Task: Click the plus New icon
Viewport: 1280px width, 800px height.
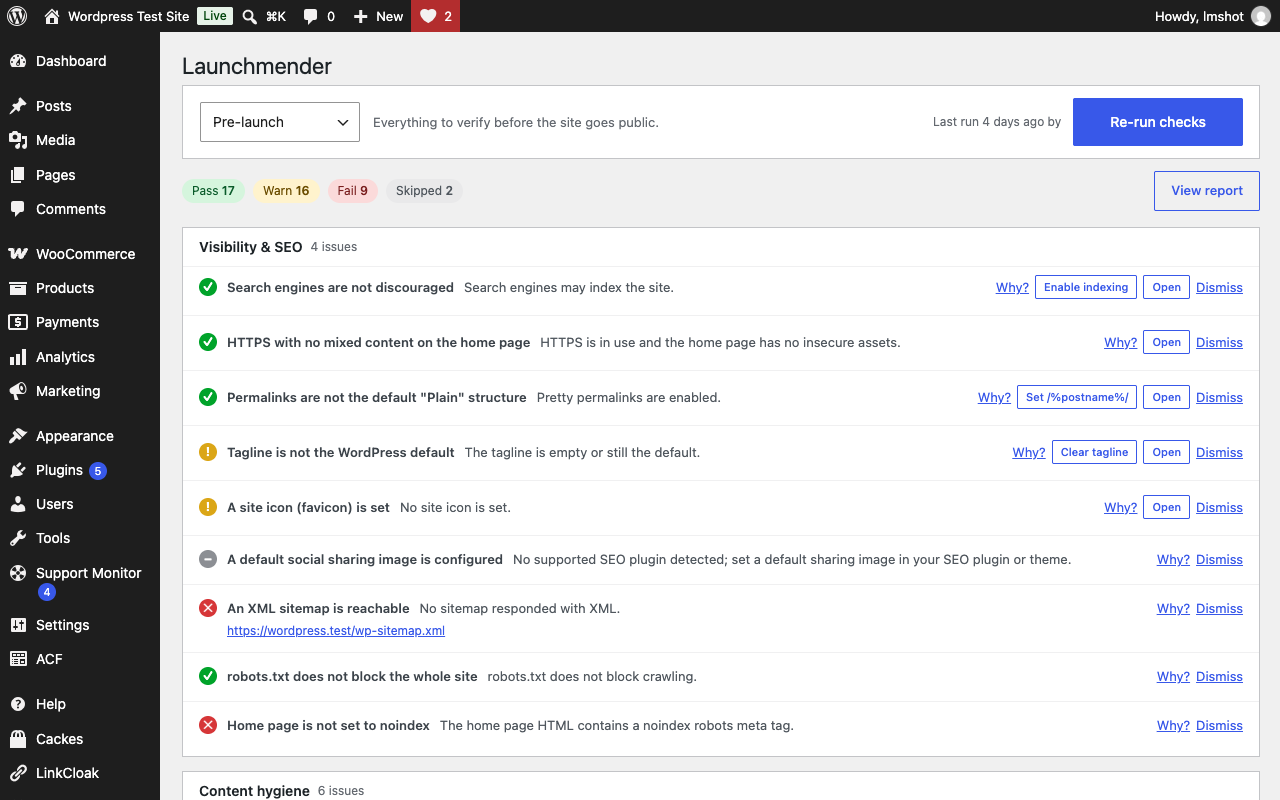Action: tap(361, 16)
